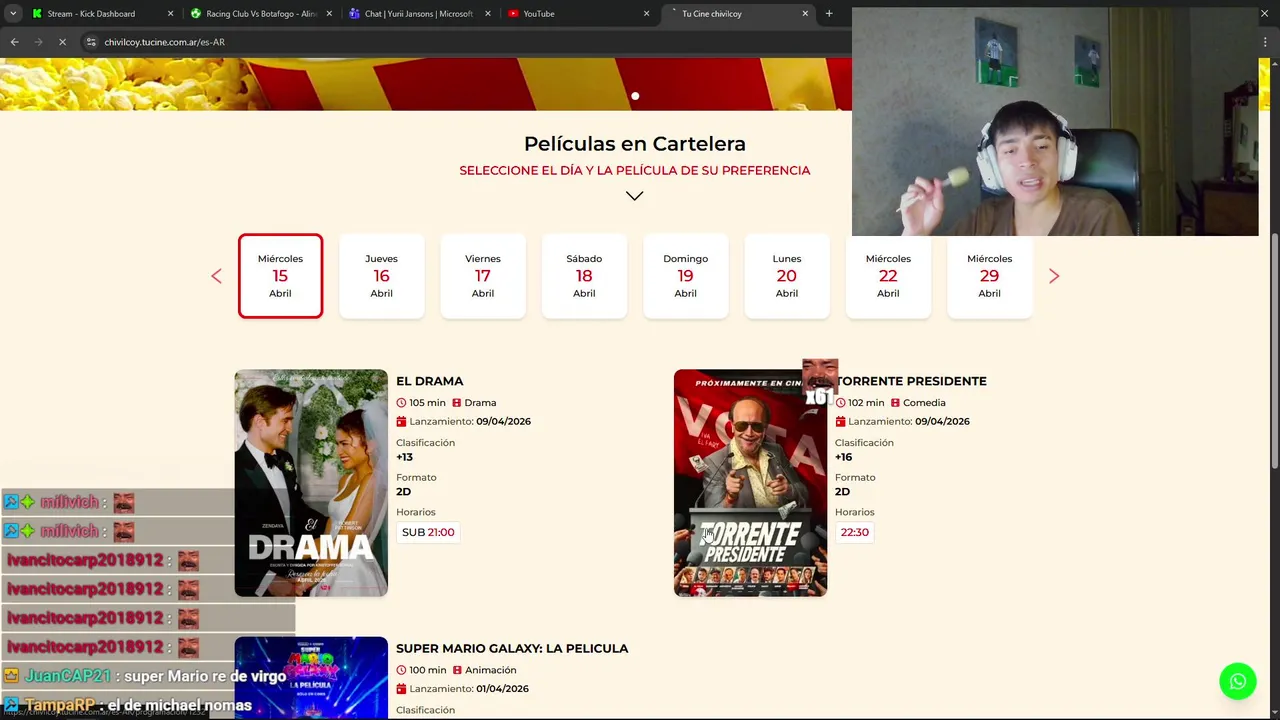Open the Racing Club Vs Botafogo tab
The image size is (1280, 720).
tap(260, 14)
